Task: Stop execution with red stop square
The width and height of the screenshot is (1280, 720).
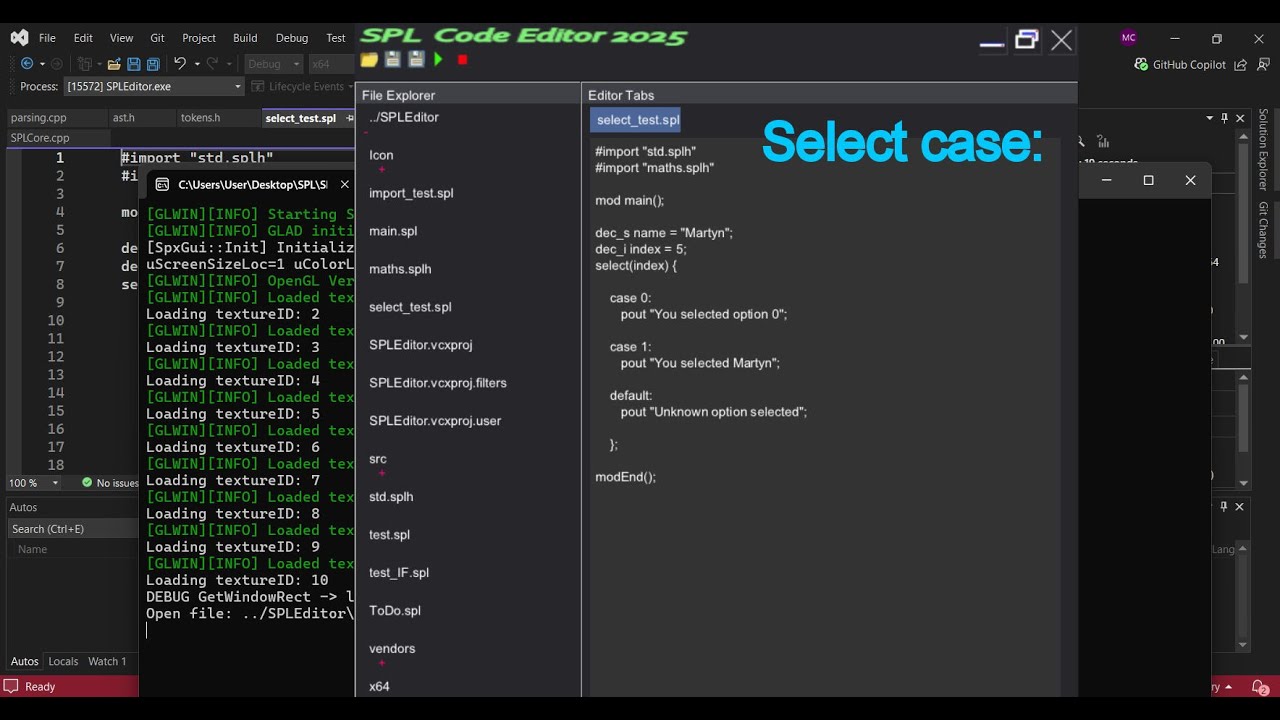Action: (462, 60)
